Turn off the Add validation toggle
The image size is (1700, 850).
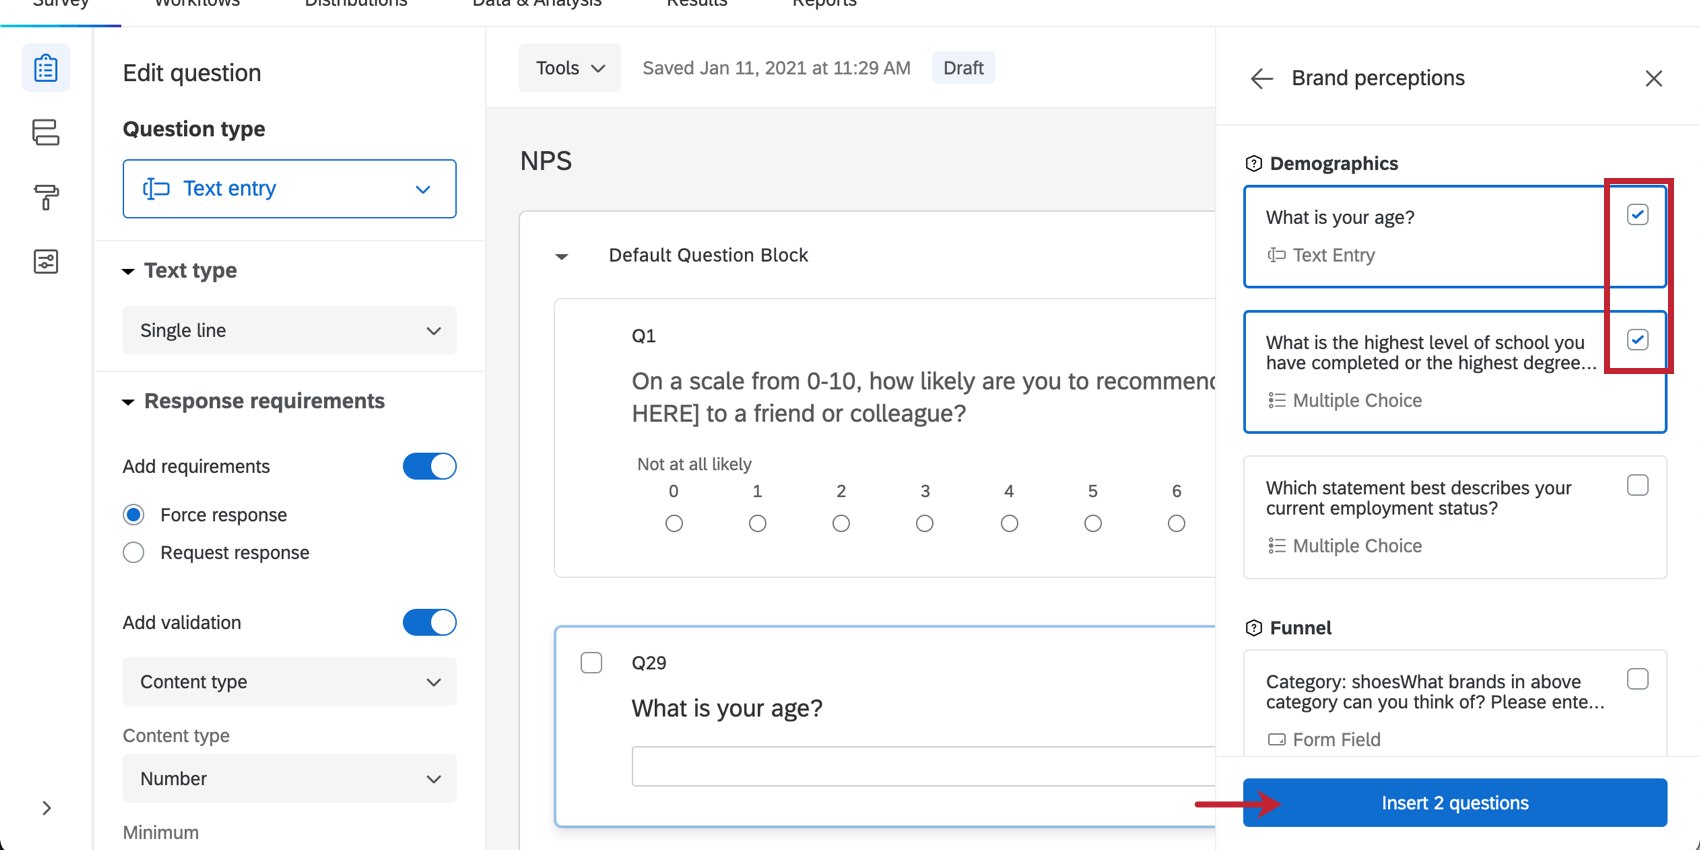[x=430, y=622]
